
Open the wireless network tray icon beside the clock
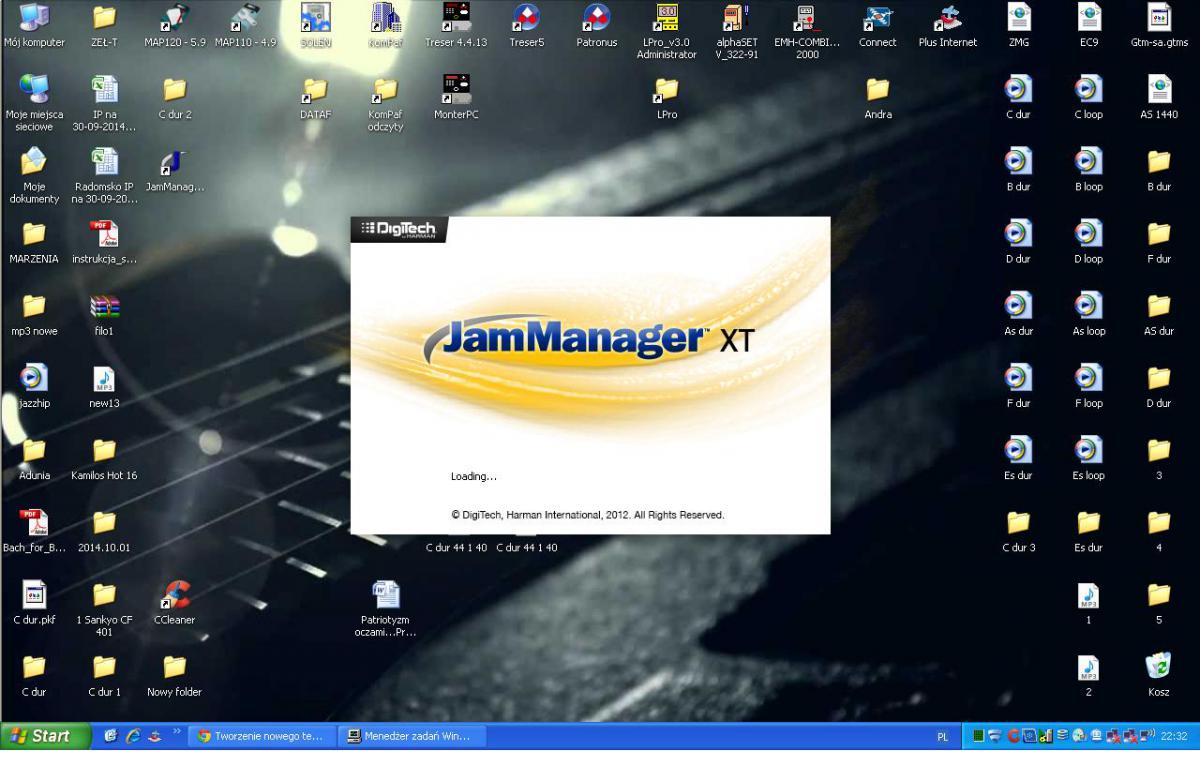point(1149,737)
